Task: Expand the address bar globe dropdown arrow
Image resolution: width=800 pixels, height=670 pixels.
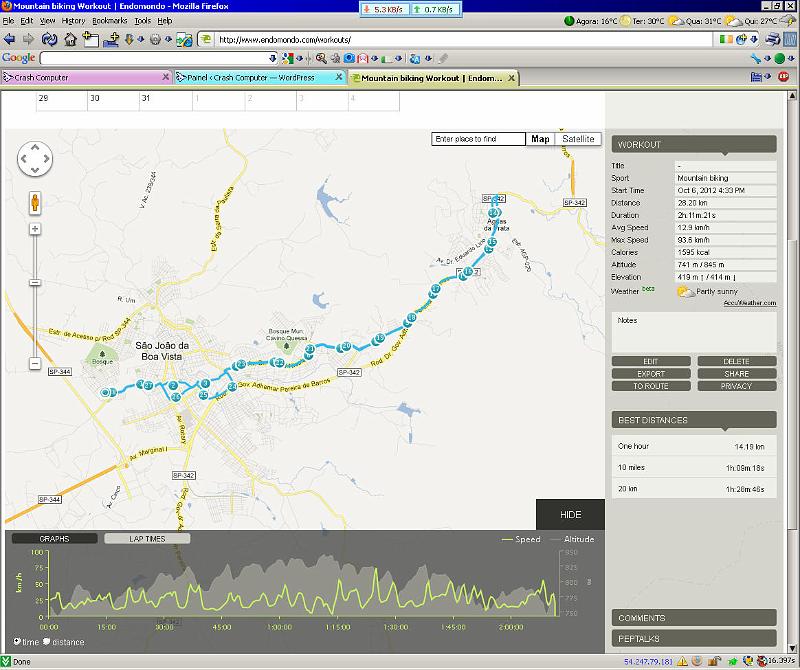Action: [753, 39]
